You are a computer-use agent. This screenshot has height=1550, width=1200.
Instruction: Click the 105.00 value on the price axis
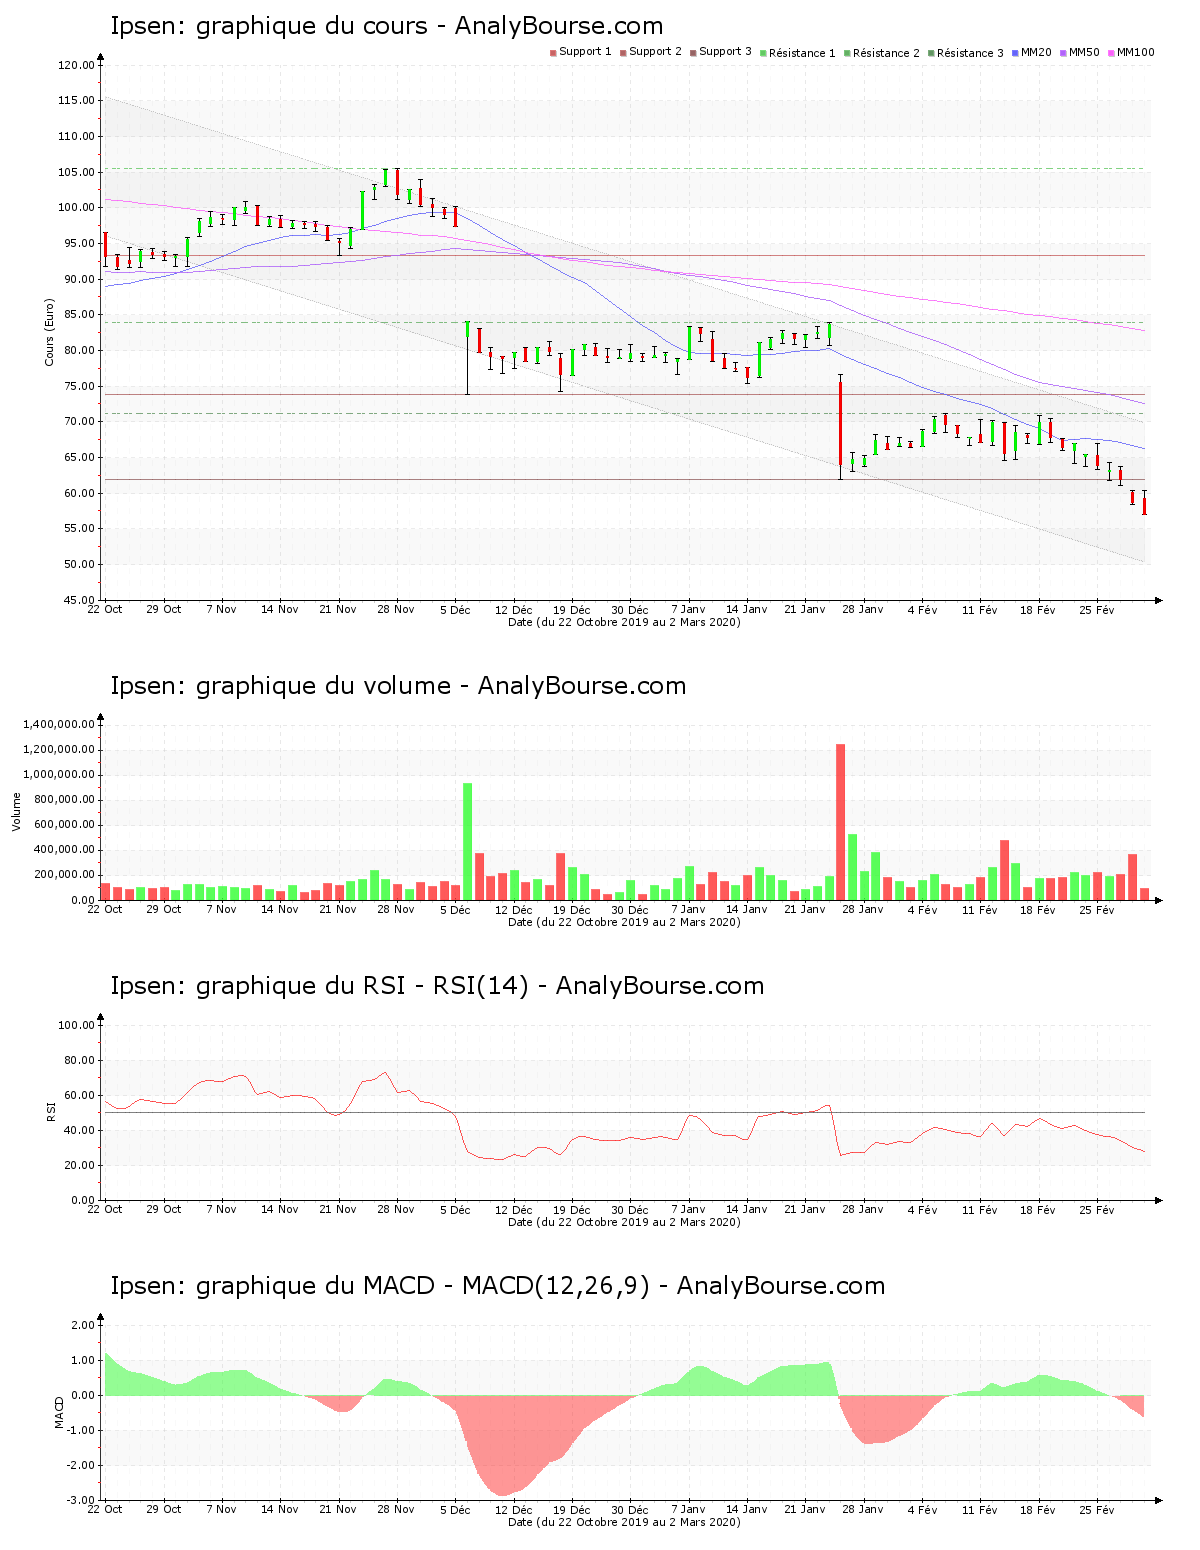coord(76,172)
